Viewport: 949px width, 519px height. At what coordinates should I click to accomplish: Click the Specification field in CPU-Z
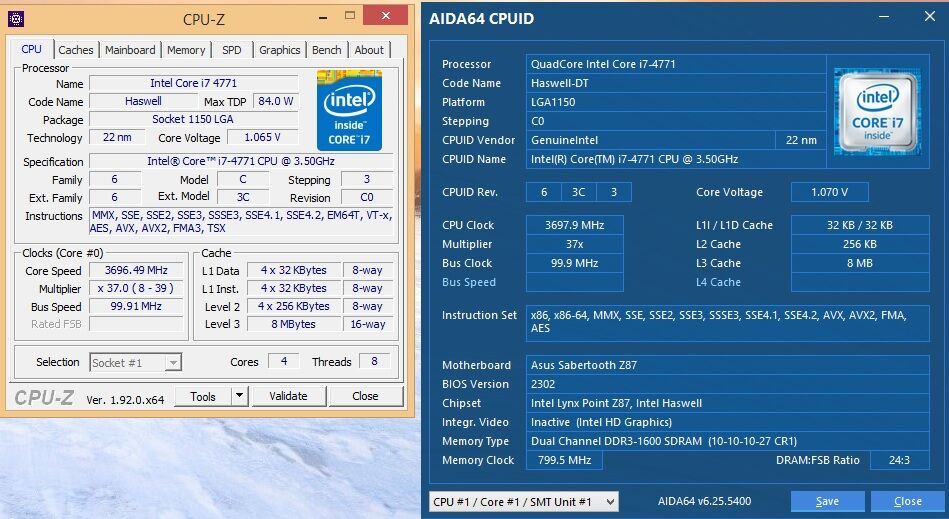(241, 162)
